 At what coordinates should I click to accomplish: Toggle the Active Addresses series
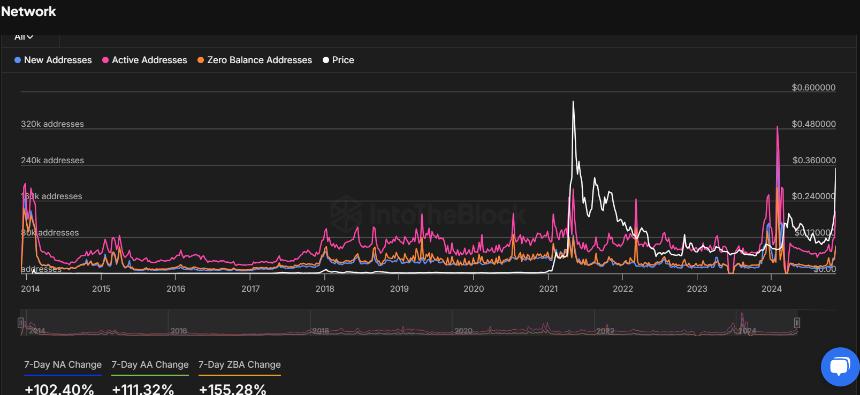pyautogui.click(x=149, y=60)
